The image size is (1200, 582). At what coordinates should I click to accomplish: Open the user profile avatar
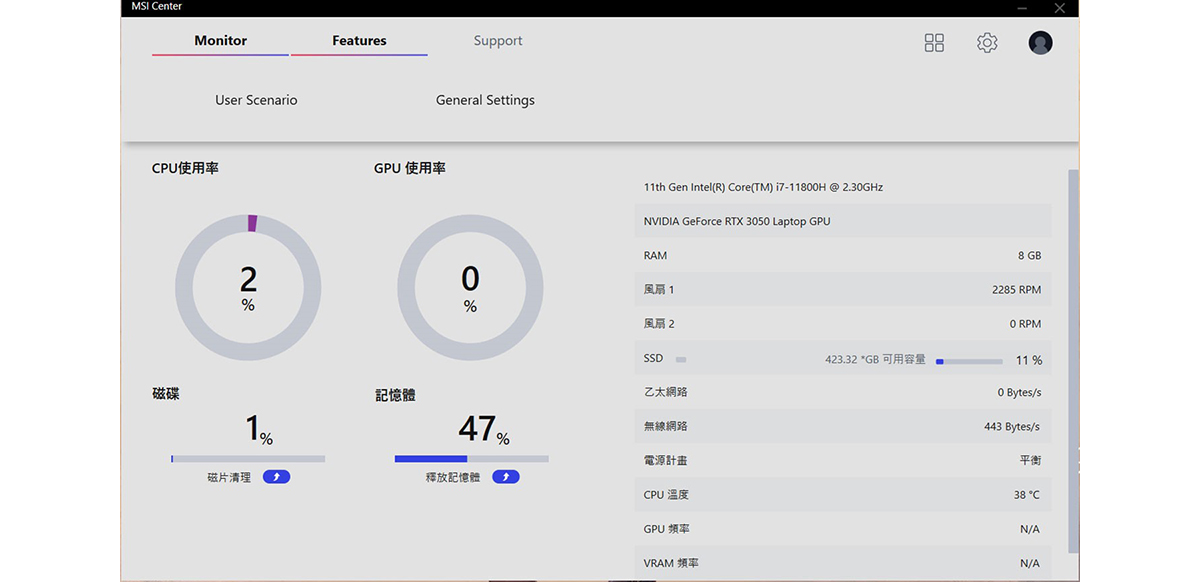point(1040,42)
